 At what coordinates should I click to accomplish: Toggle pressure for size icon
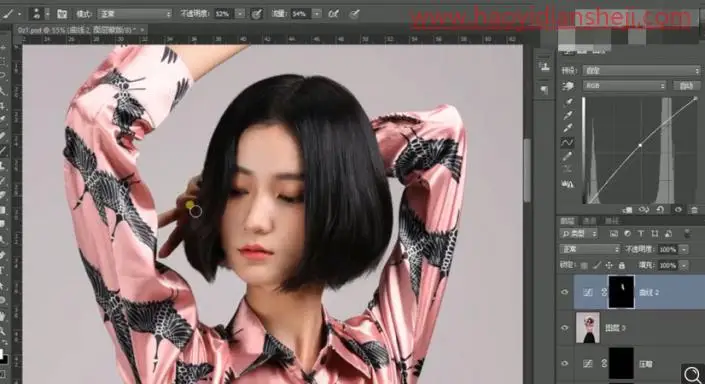355,14
